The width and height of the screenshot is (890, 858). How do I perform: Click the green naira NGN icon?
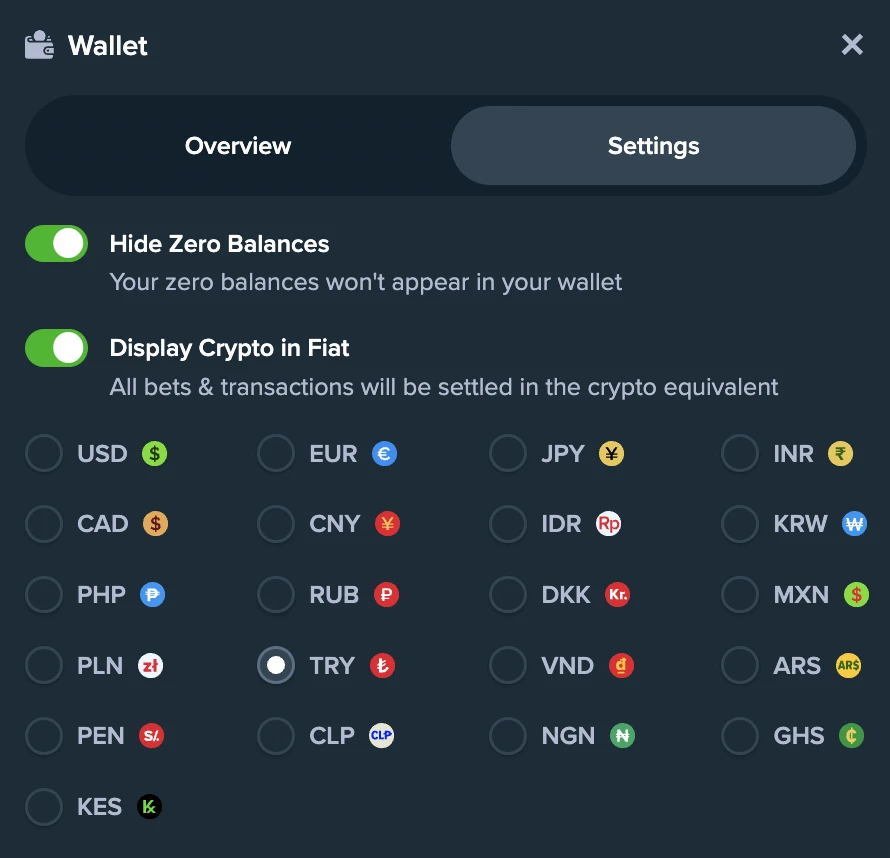[622, 736]
